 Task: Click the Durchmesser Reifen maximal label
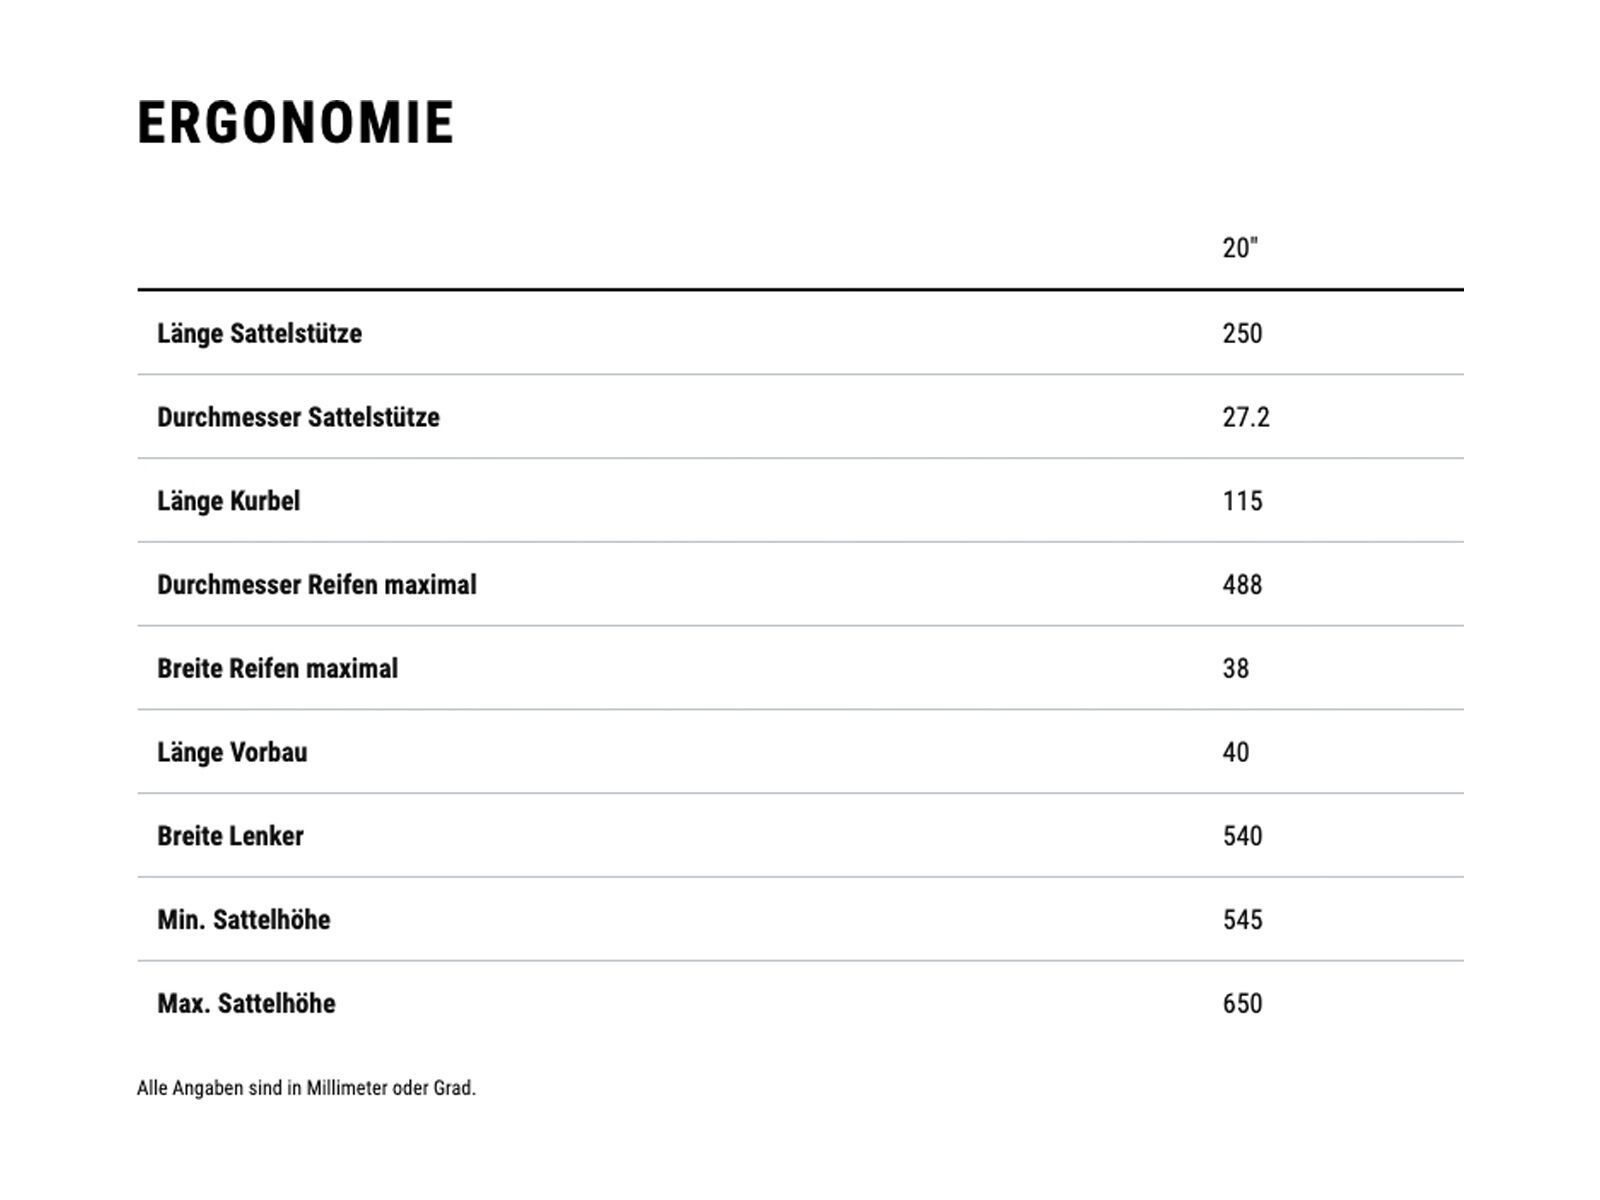tap(316, 585)
